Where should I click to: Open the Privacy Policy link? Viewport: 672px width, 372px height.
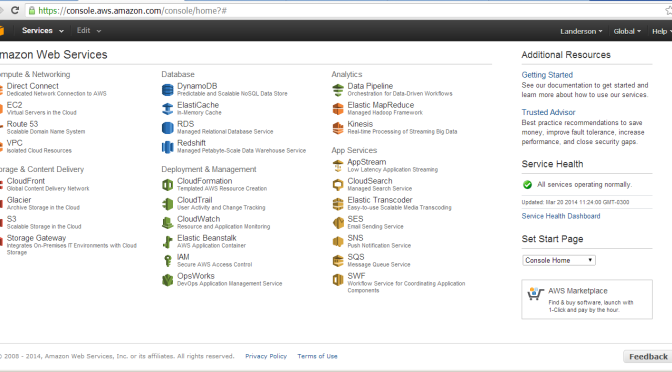pos(266,356)
